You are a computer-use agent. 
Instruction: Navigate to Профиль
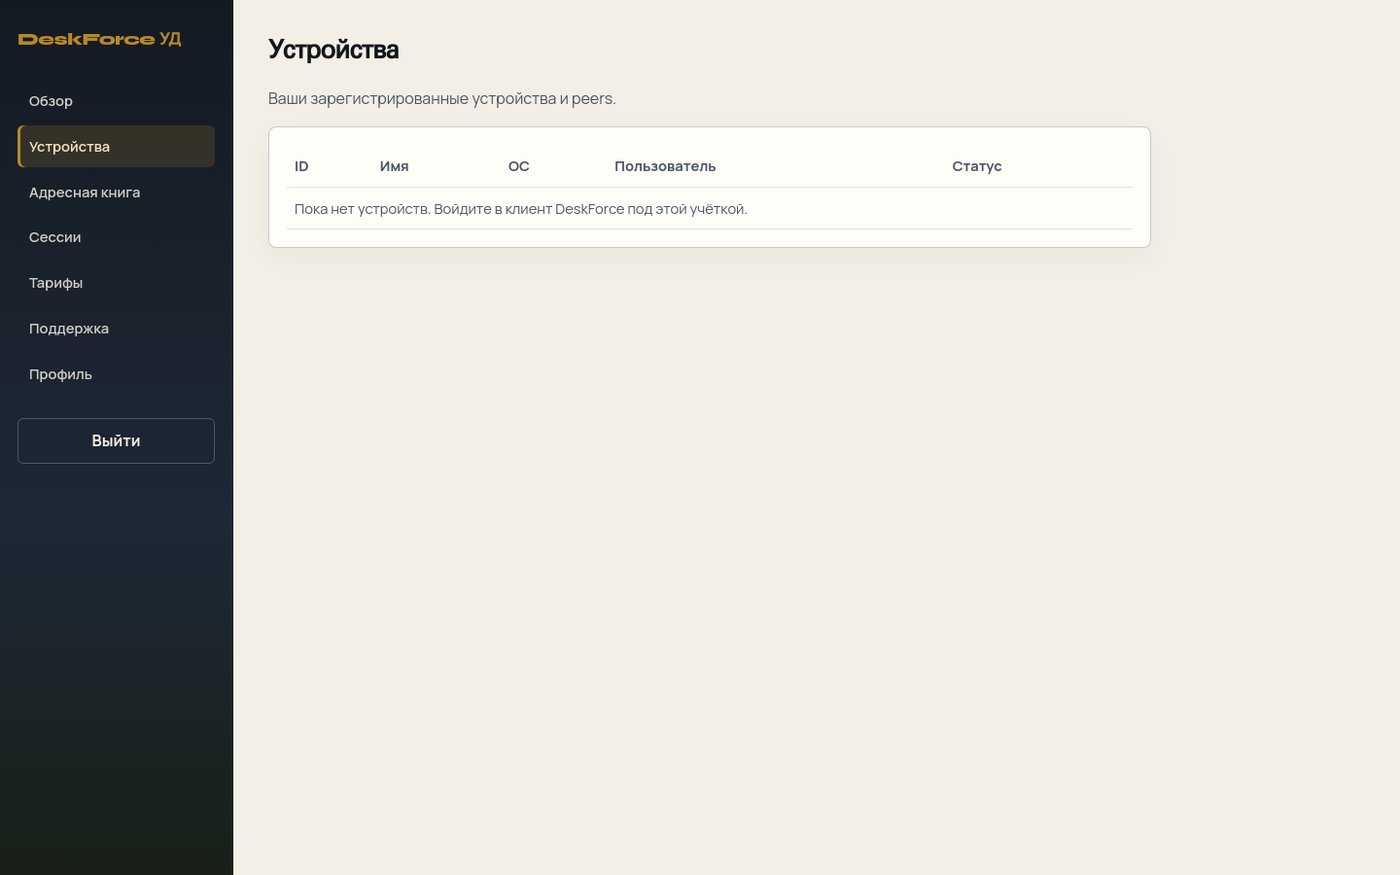(116, 374)
